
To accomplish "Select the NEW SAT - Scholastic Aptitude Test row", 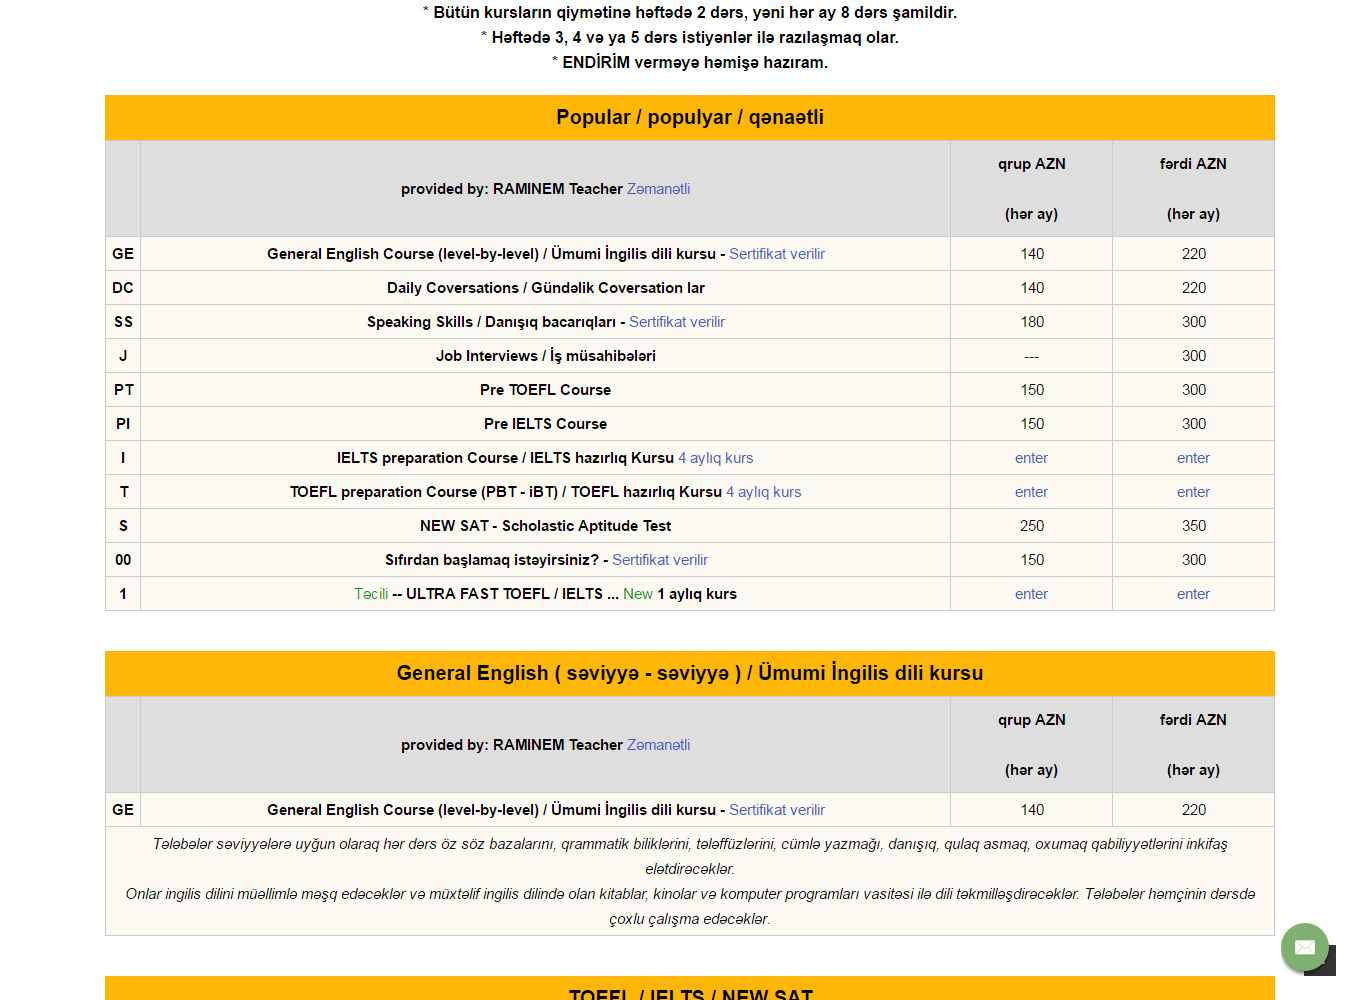I will tap(545, 526).
